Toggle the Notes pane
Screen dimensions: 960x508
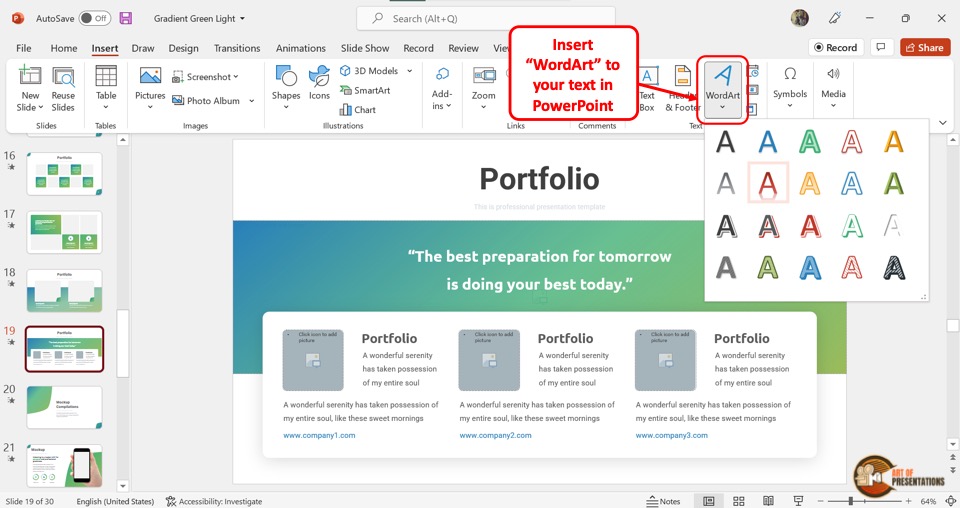point(663,501)
